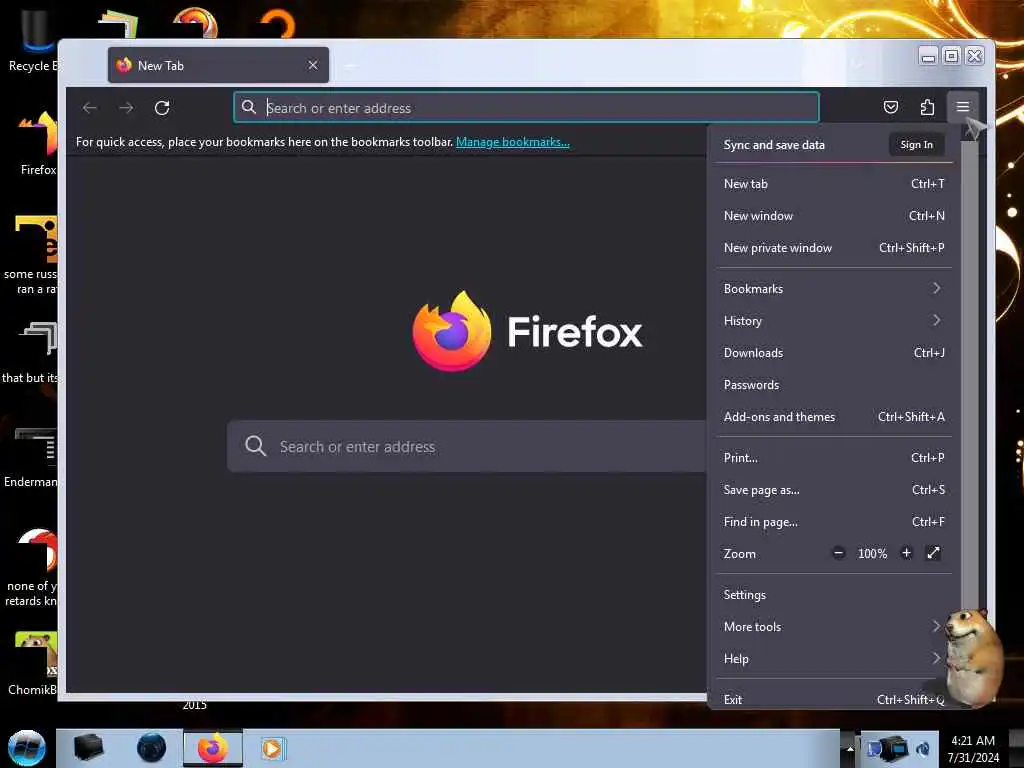Open the taskbar clock showing 4:21 AM
This screenshot has height=768, width=1024.
click(x=973, y=749)
